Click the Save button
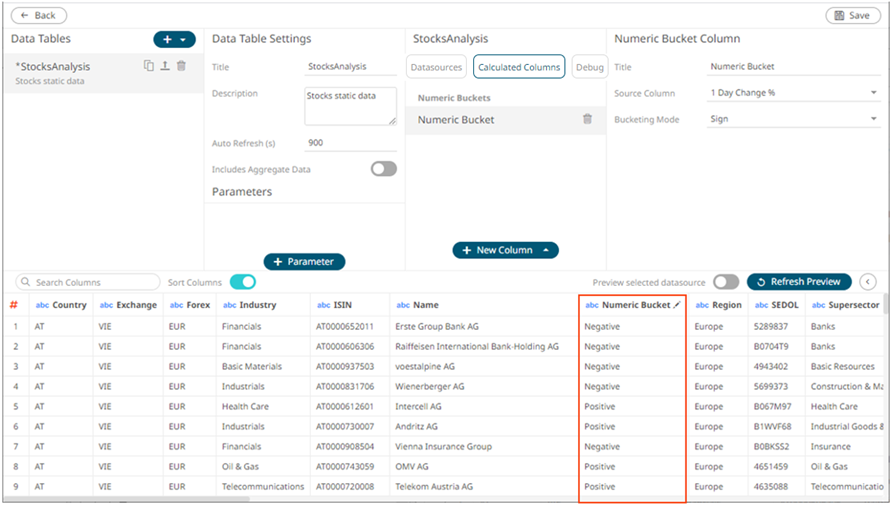 click(852, 16)
